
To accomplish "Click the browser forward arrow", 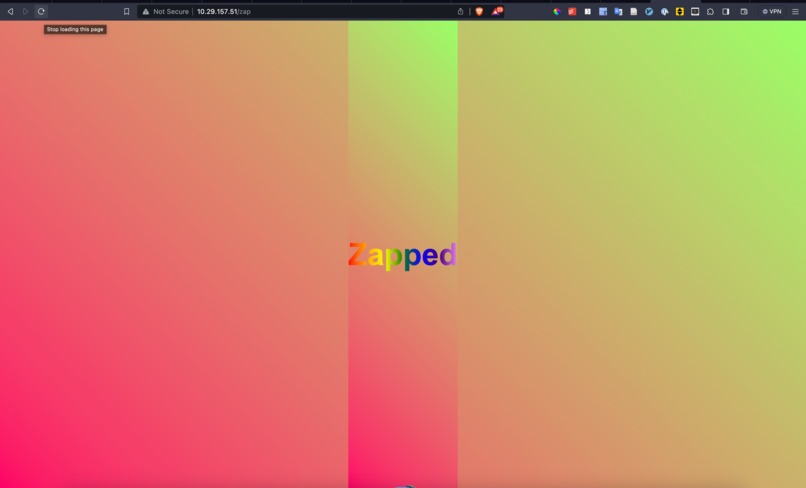I will click(x=25, y=11).
